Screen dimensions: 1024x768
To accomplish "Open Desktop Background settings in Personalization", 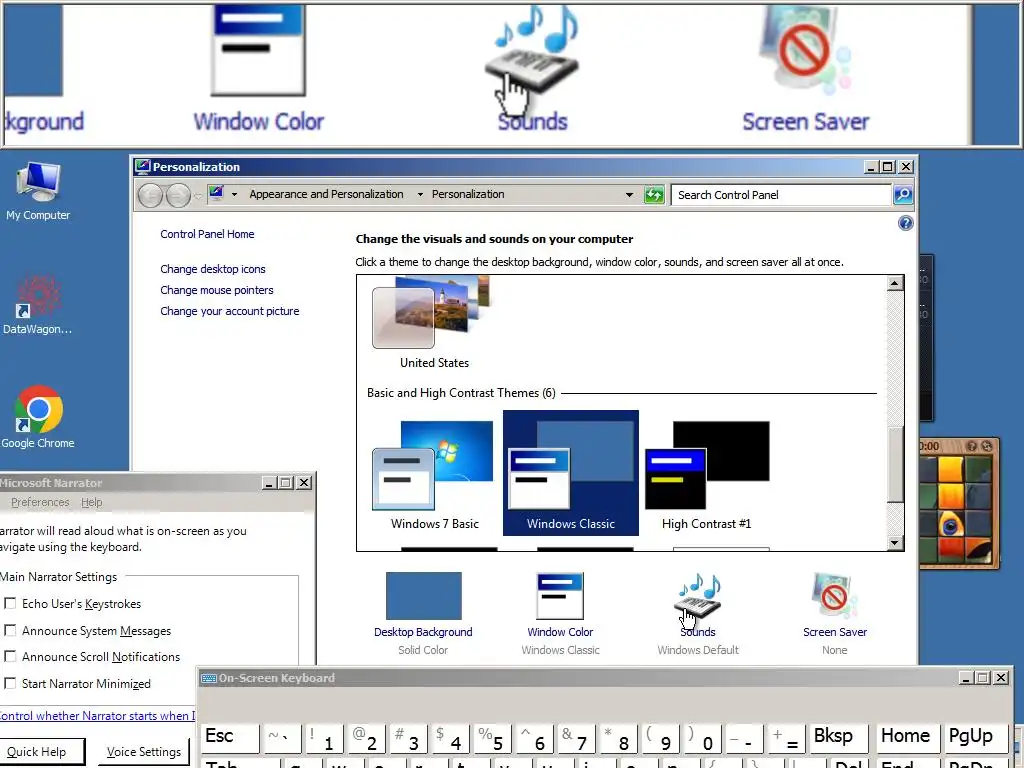I will pyautogui.click(x=423, y=613).
